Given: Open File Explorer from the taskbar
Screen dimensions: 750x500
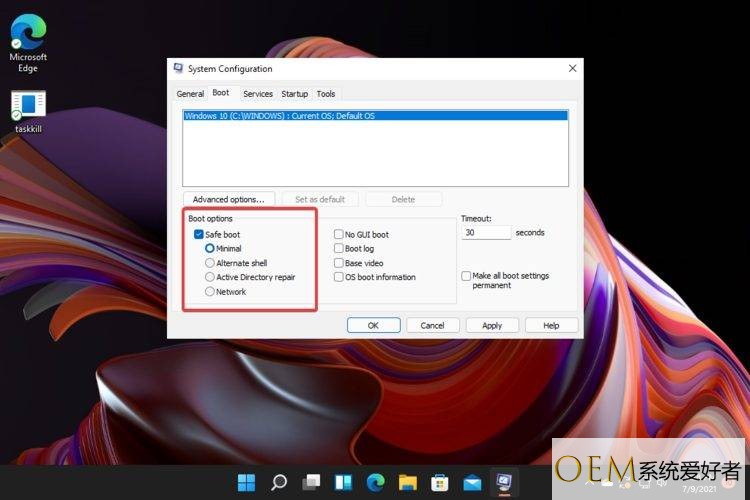Looking at the screenshot, I should pos(407,482).
